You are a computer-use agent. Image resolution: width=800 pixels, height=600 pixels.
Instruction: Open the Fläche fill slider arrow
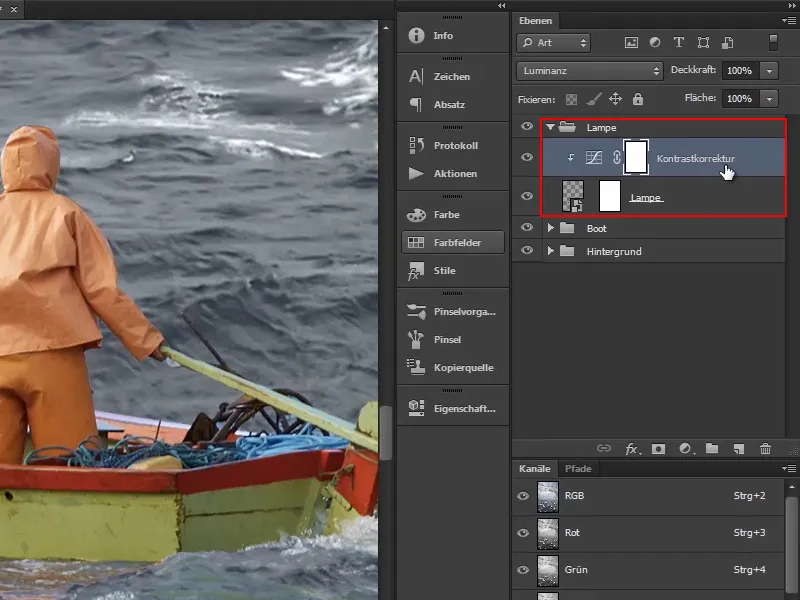[769, 98]
